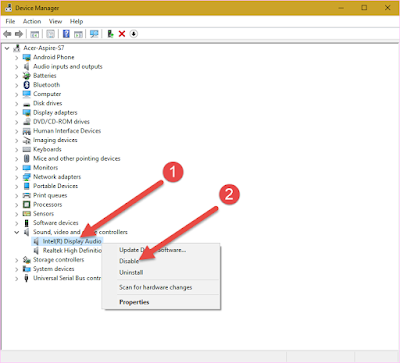Image resolution: width=400 pixels, height=363 pixels.
Task: Click the Scan for hardware changes monitor icon
Action: (94, 34)
